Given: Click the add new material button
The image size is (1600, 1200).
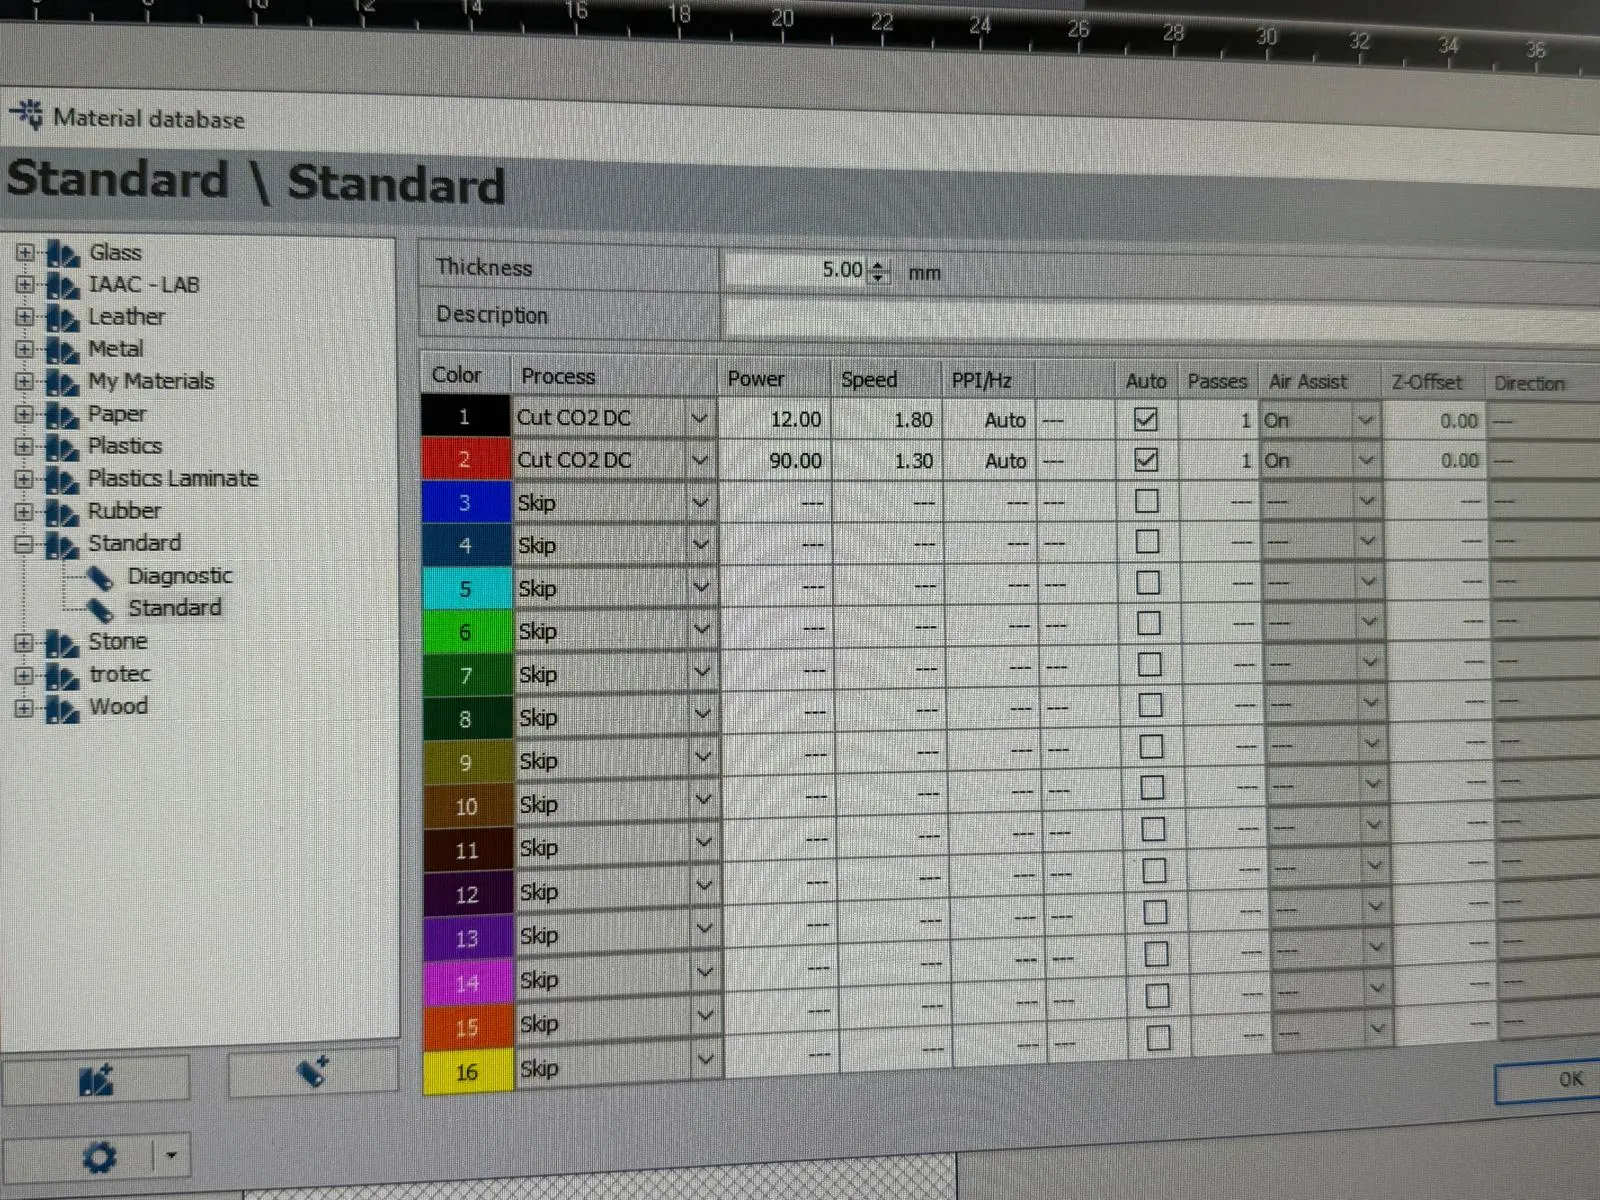Looking at the screenshot, I should pos(313,1074).
